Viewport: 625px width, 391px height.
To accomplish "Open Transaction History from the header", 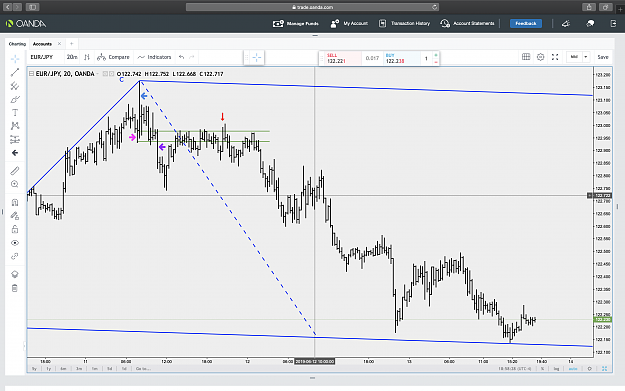I will (404, 24).
